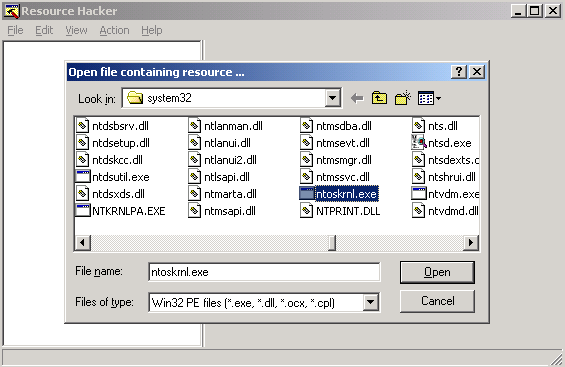Expand the Files of type dropdown
565x367 pixels.
[x=371, y=302]
